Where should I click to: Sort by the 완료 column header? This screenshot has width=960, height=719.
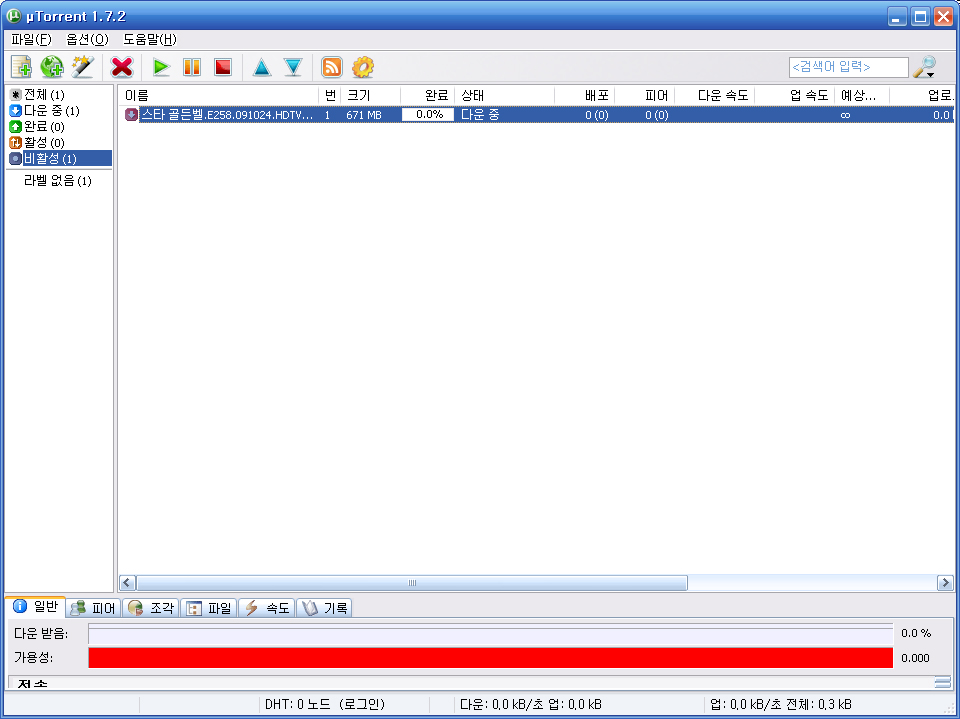click(x=427, y=95)
